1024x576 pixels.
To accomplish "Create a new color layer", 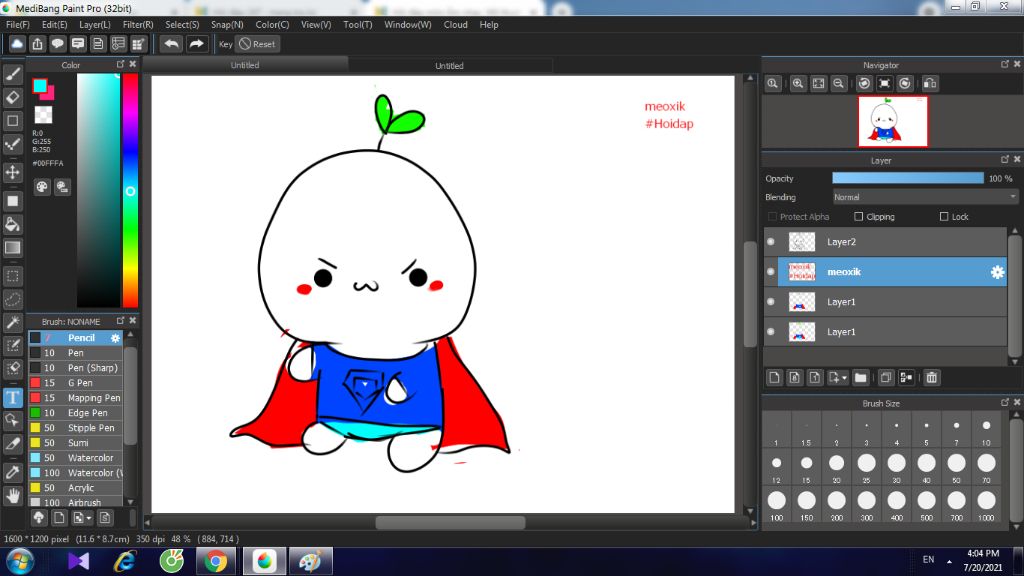I will [775, 377].
